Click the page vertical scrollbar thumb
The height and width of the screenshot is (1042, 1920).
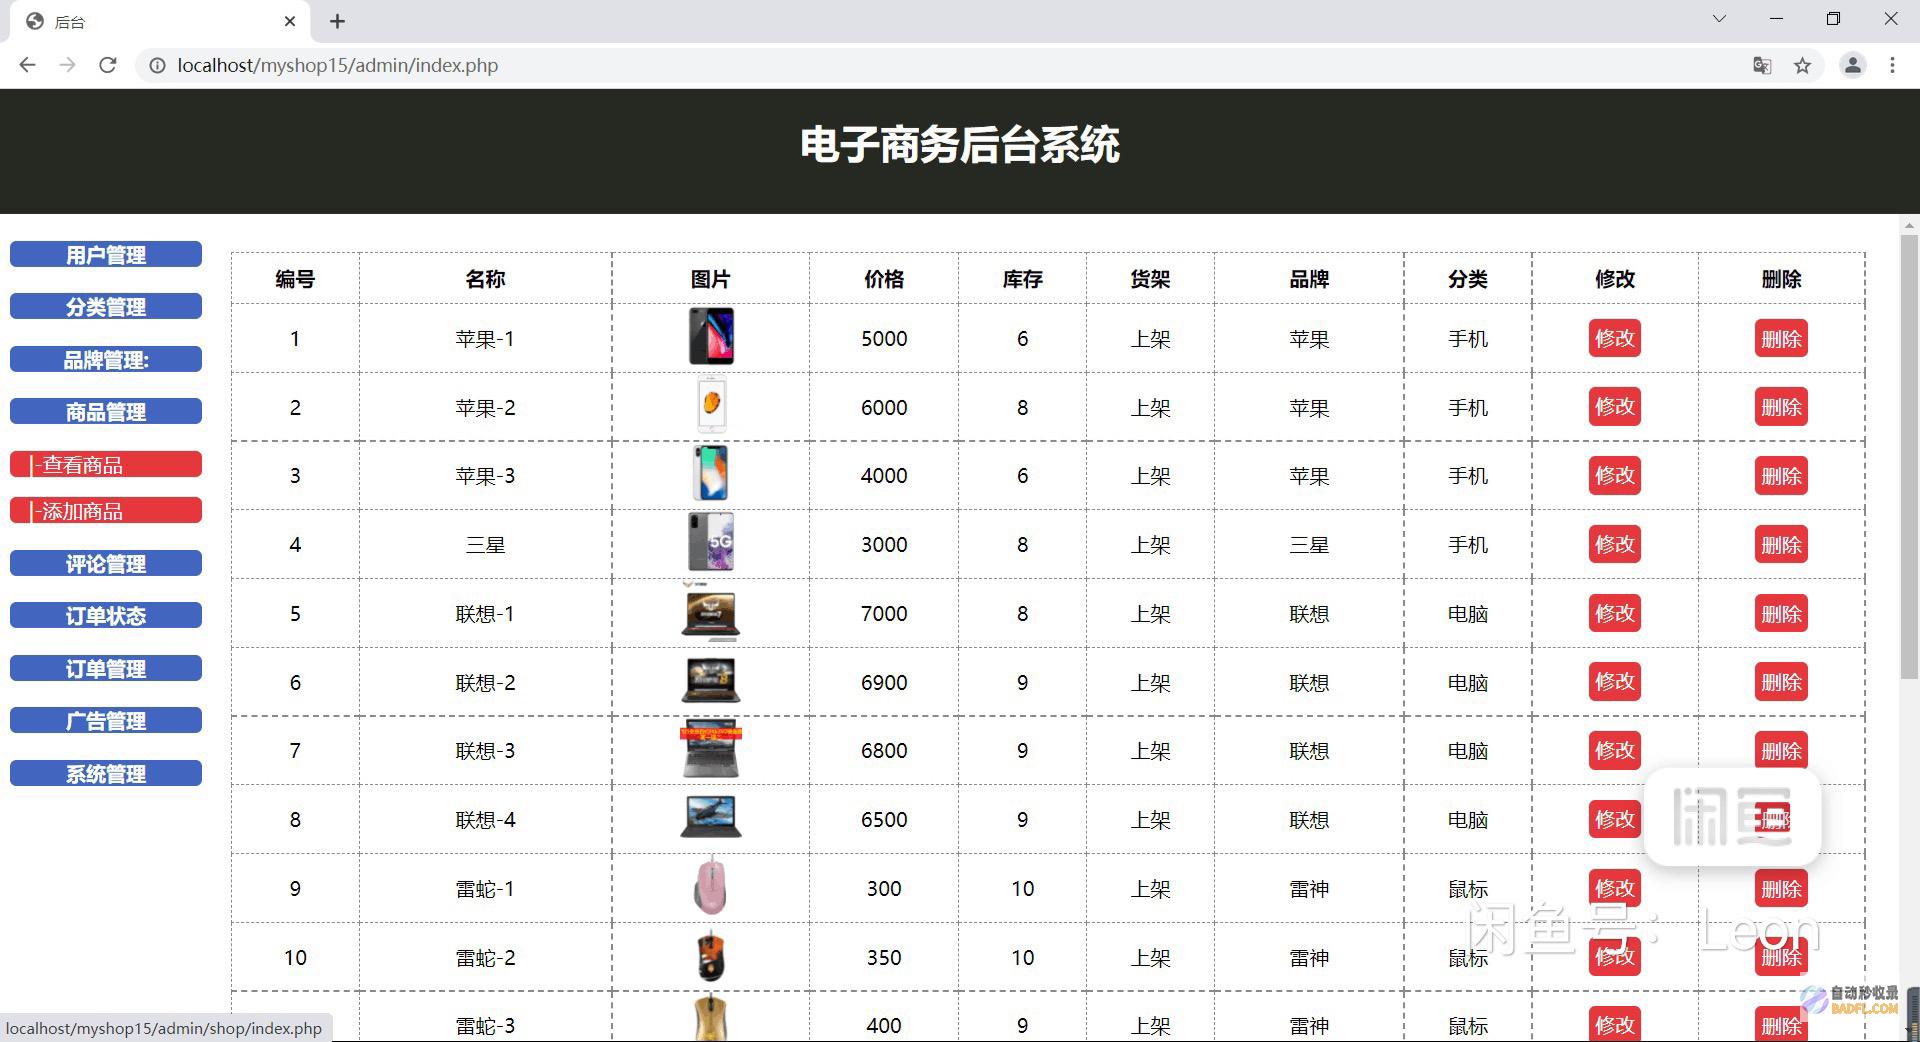[x=1909, y=458]
